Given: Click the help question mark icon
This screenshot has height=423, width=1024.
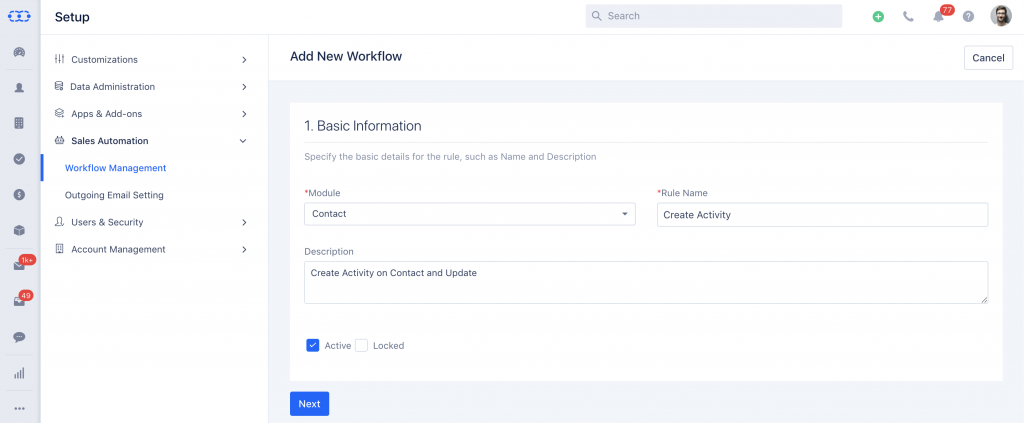Looking at the screenshot, I should [x=968, y=17].
